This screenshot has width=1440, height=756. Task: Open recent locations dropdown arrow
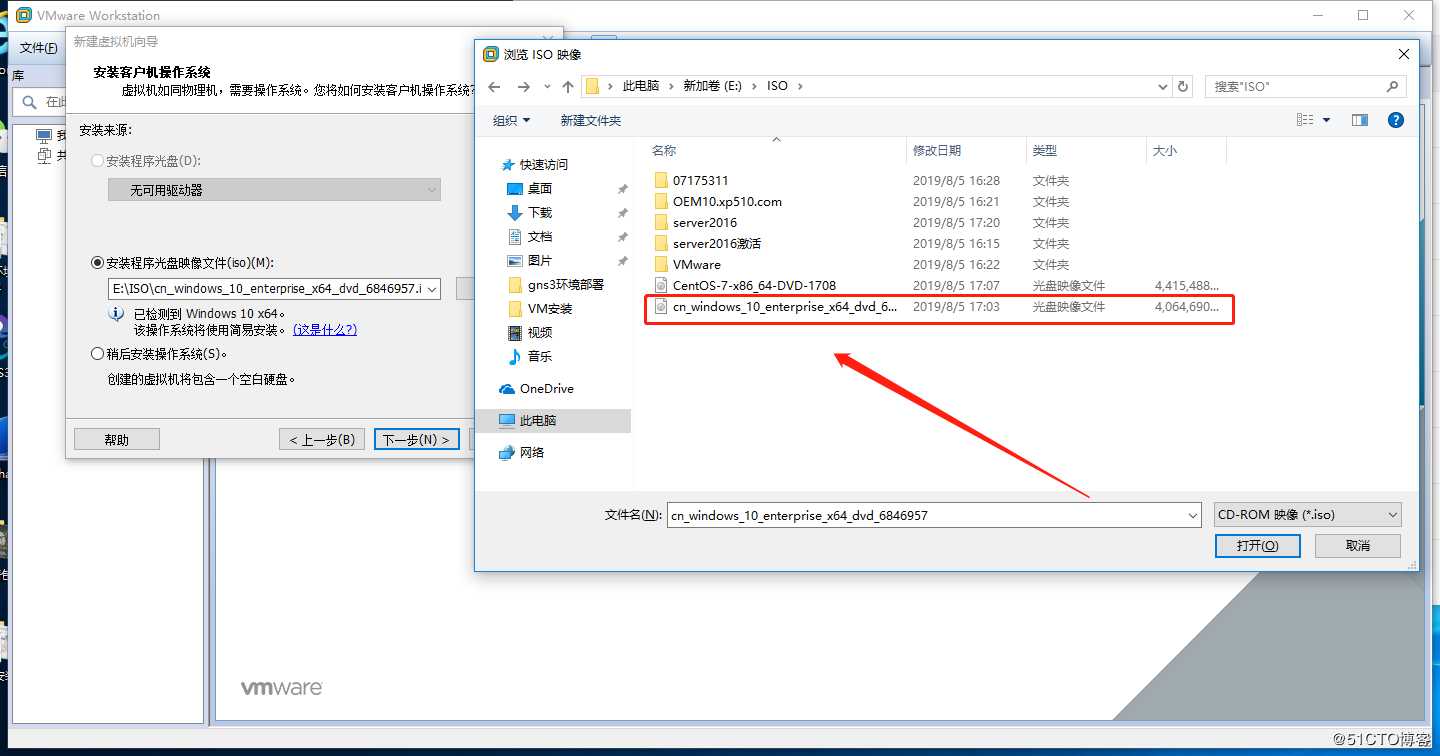[547, 87]
